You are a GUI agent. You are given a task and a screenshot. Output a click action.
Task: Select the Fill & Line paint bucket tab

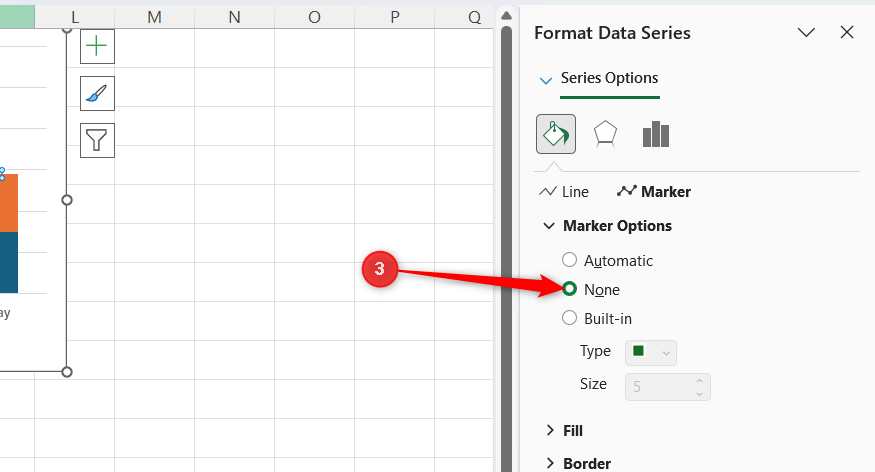coord(556,134)
